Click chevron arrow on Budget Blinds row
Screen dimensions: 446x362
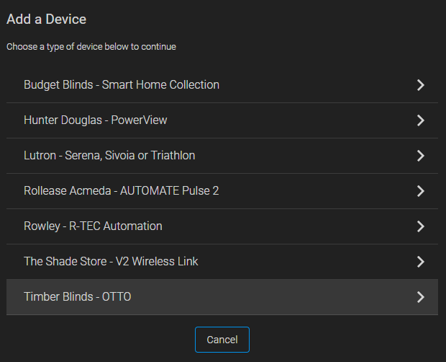421,85
